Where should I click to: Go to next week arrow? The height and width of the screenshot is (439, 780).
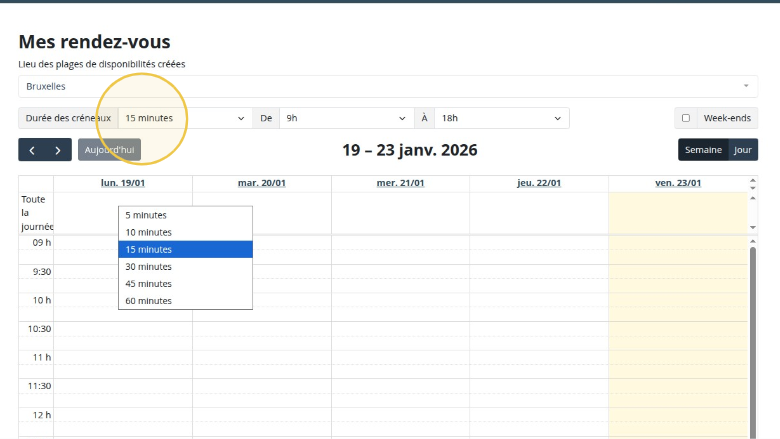(58, 150)
